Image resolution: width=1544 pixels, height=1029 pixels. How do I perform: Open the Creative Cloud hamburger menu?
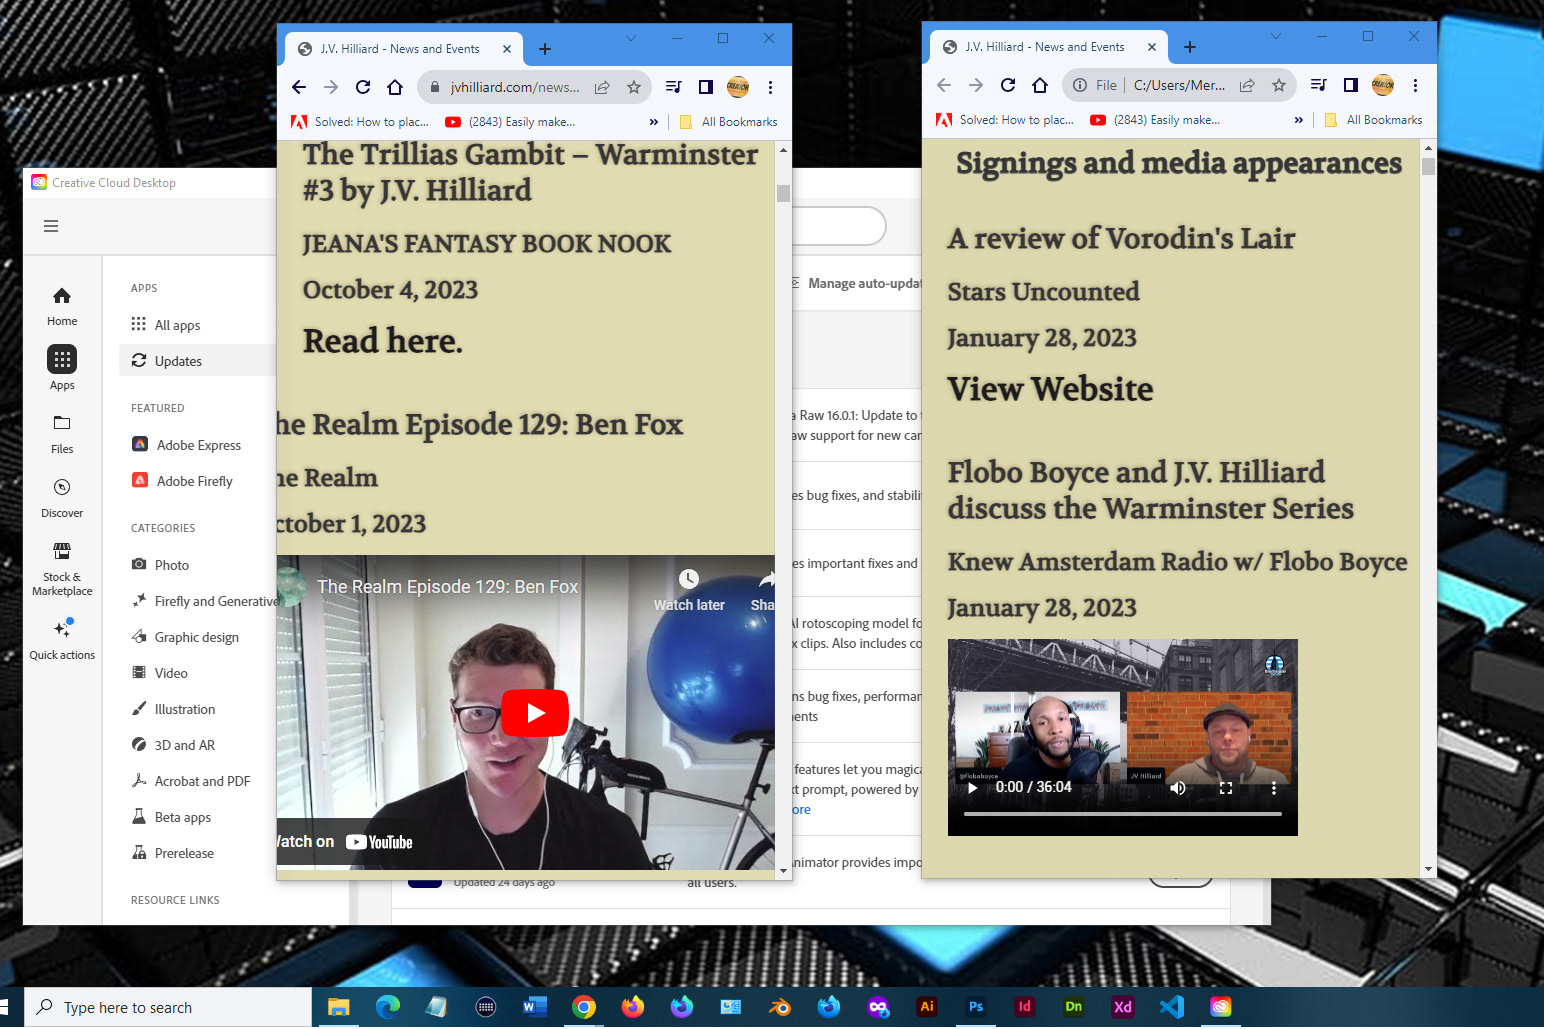coord(51,226)
